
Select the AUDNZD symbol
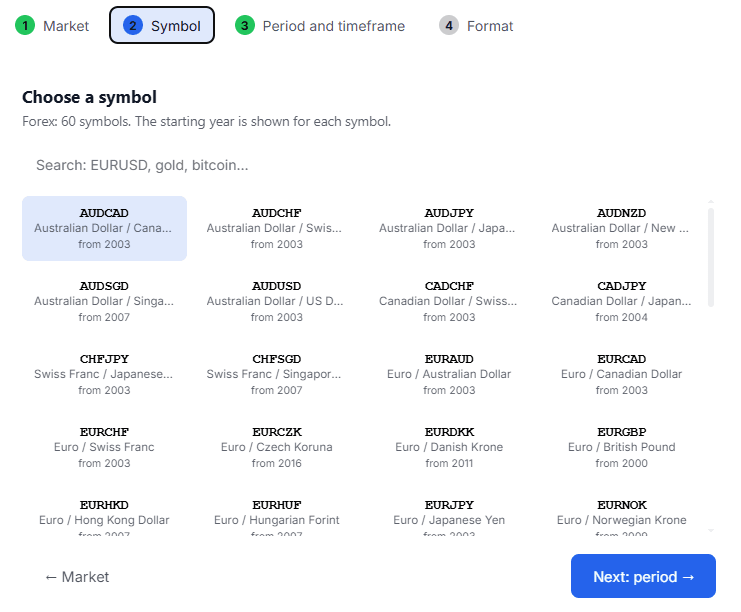click(621, 228)
